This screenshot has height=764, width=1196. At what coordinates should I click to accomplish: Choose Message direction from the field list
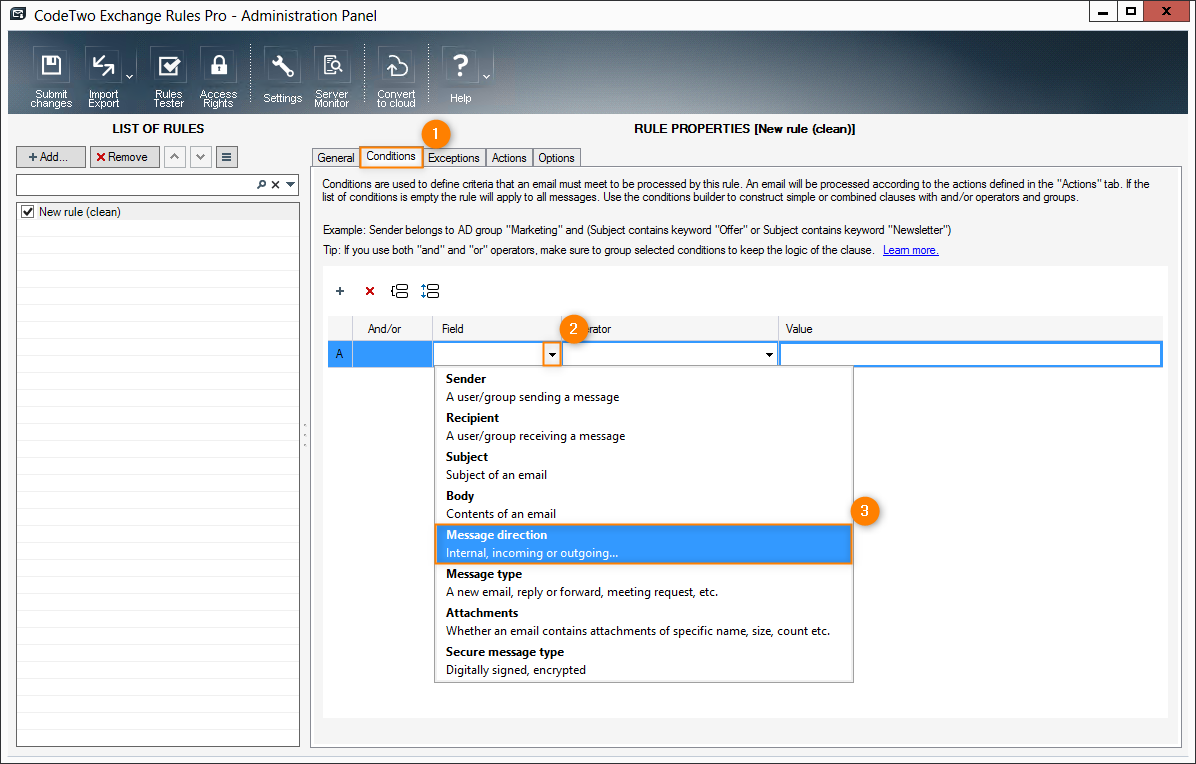point(643,544)
